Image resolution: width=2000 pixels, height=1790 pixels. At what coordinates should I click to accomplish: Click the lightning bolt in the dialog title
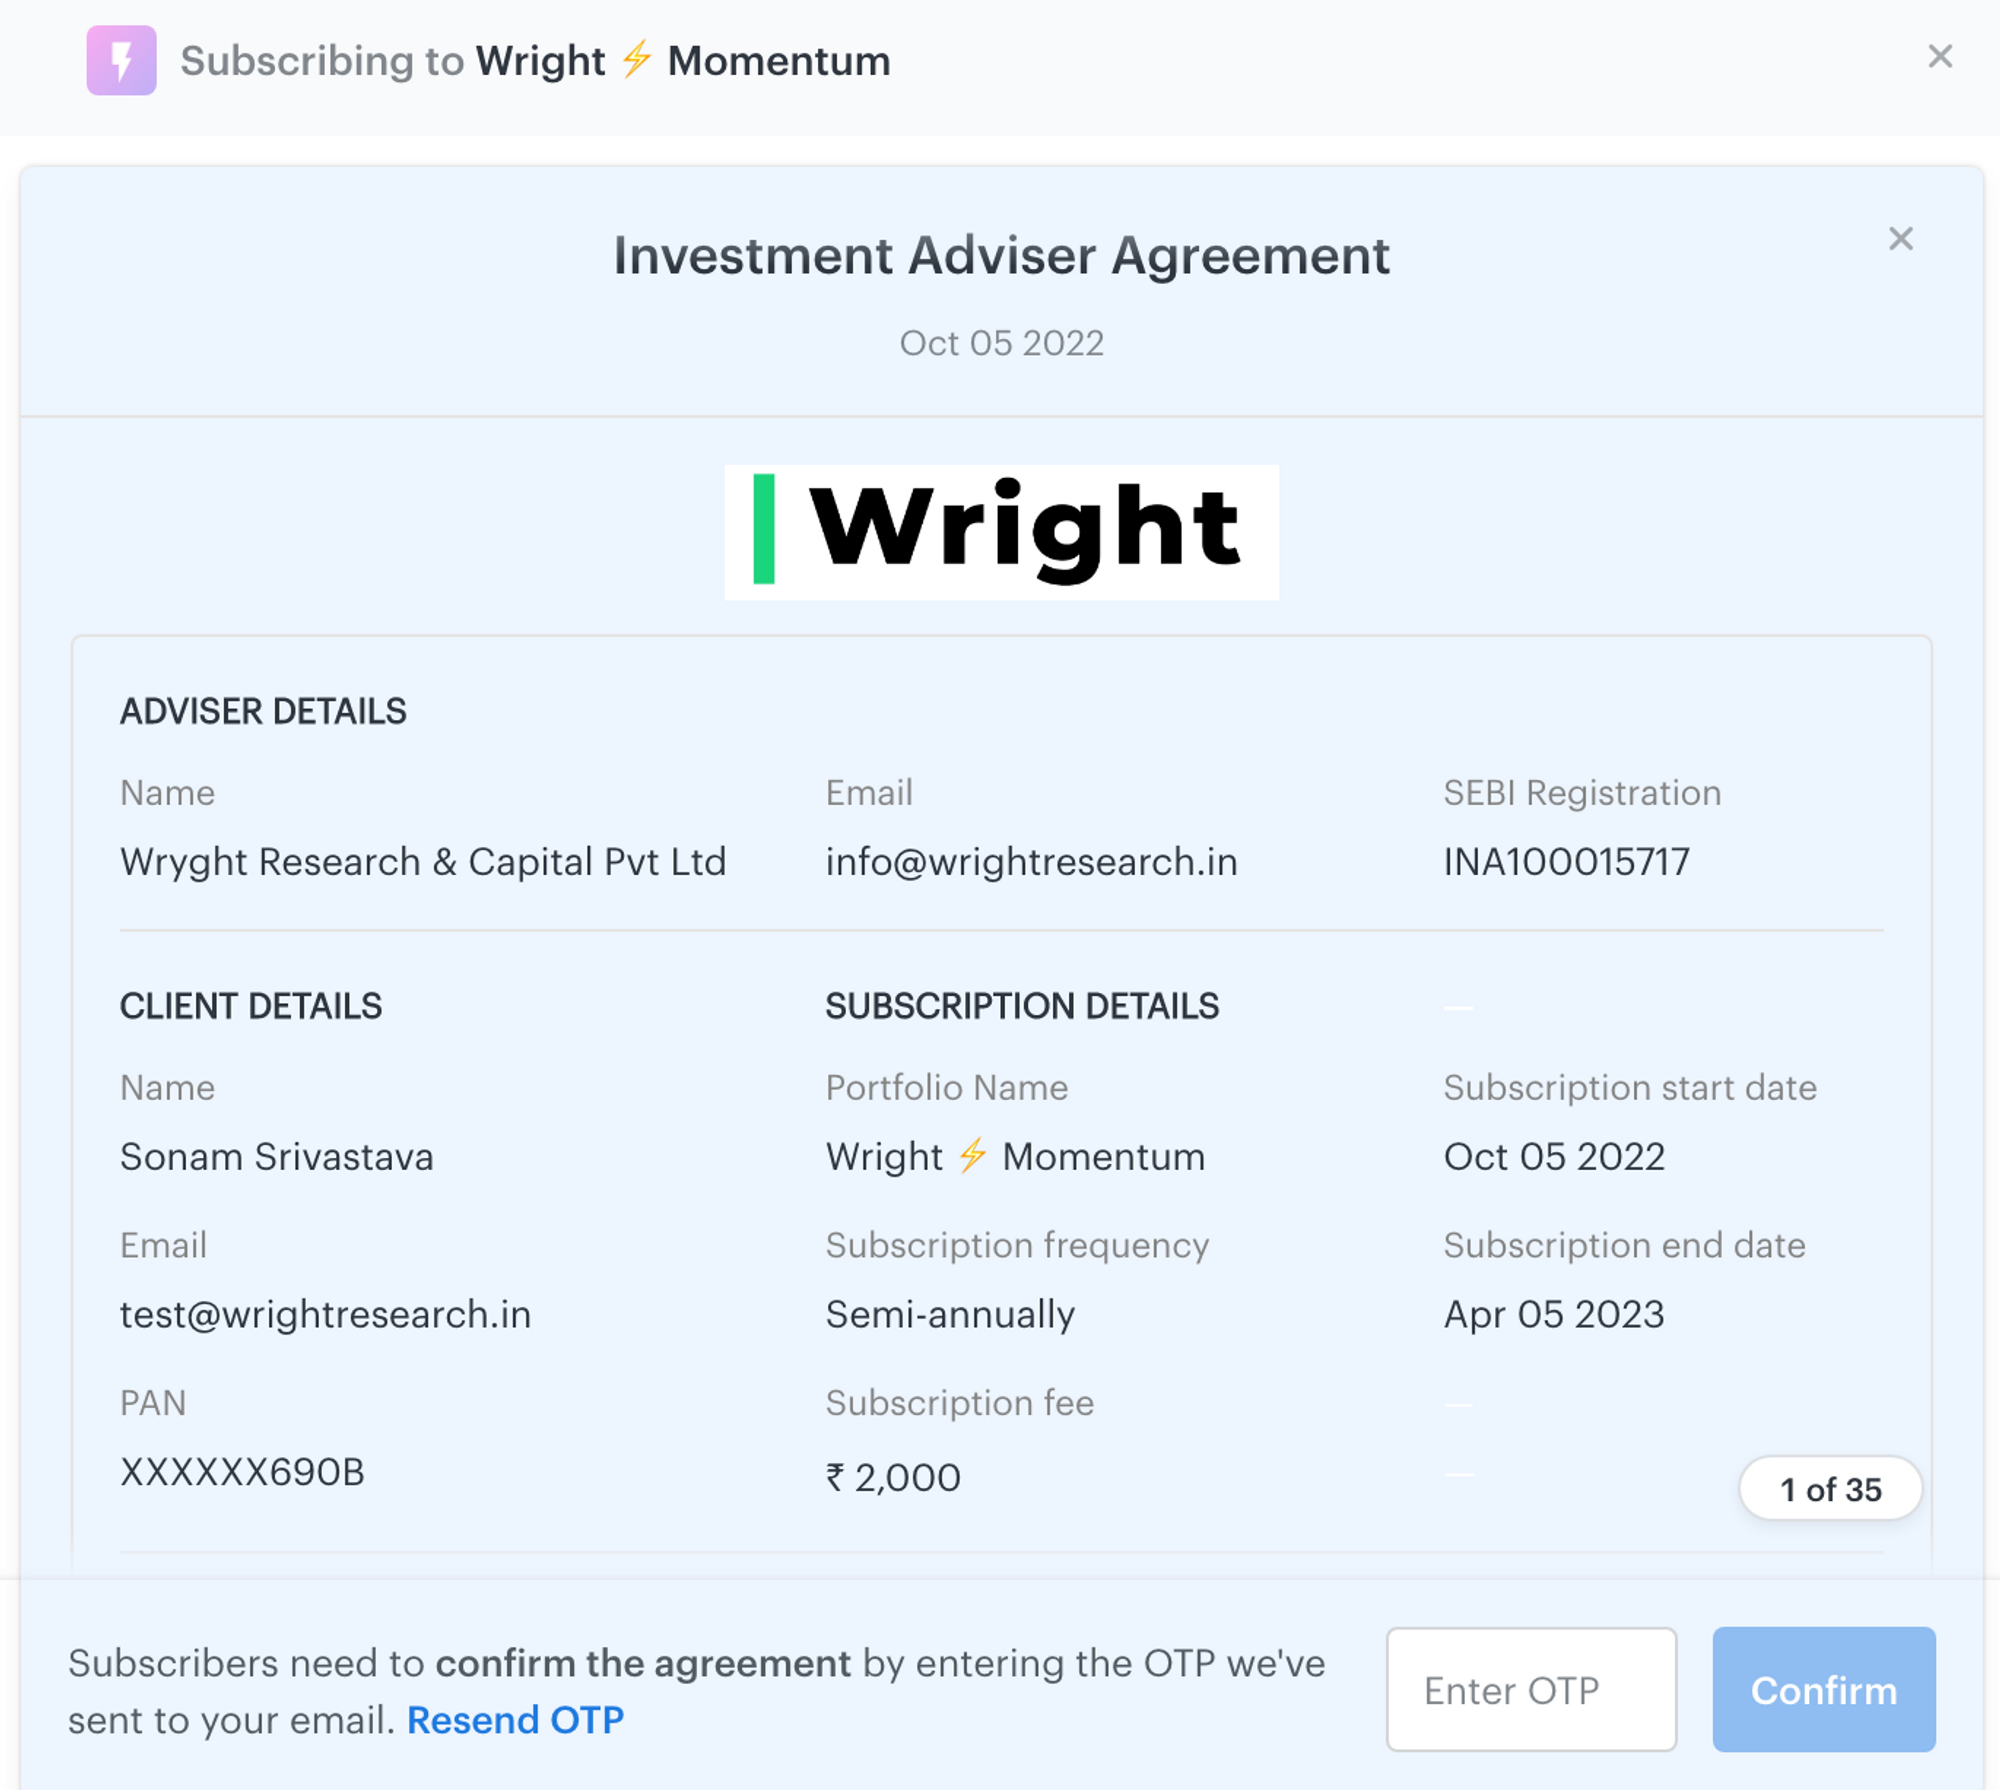[636, 59]
